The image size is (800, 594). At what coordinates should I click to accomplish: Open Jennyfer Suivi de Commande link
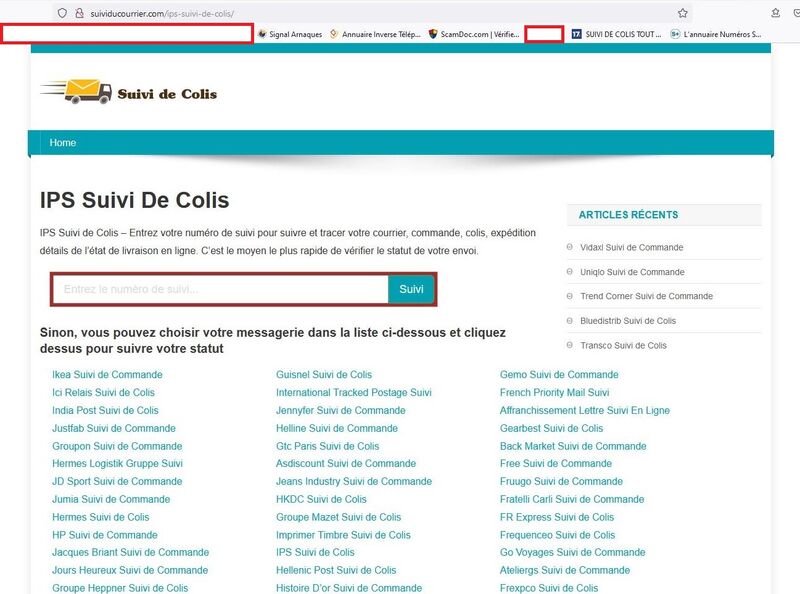click(x=341, y=410)
